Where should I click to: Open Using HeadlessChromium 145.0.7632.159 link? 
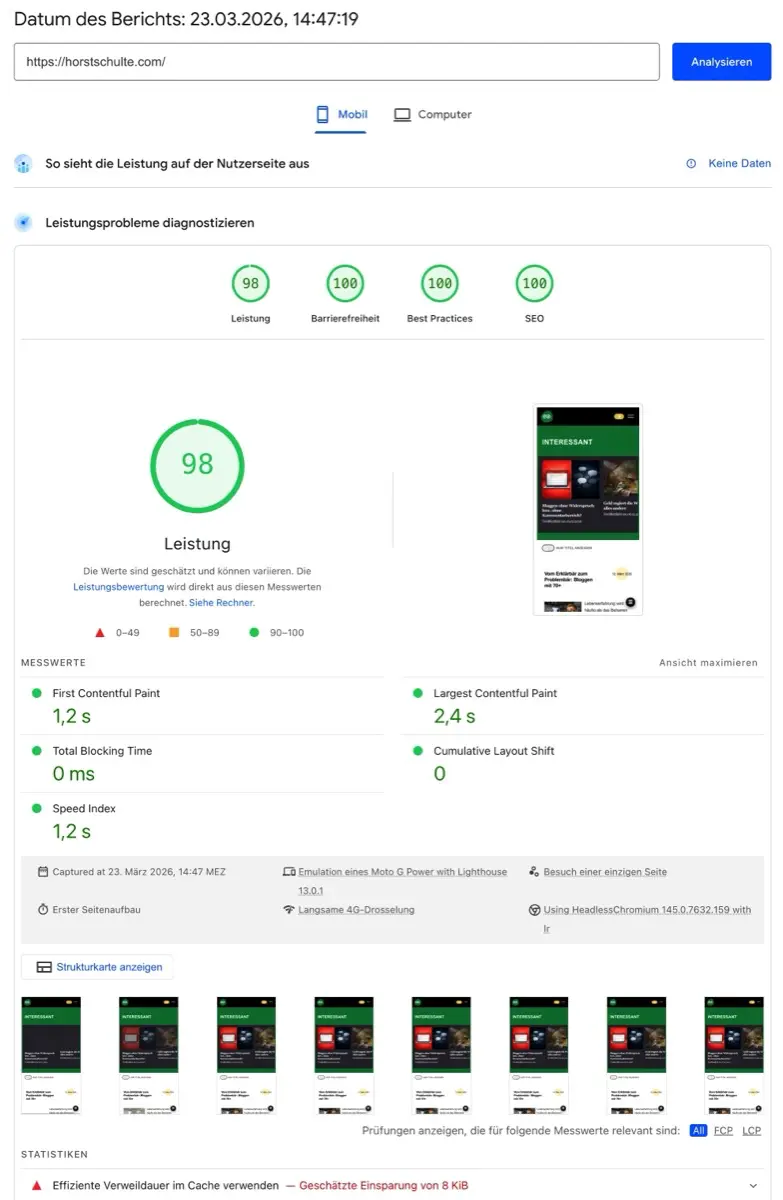647,919
